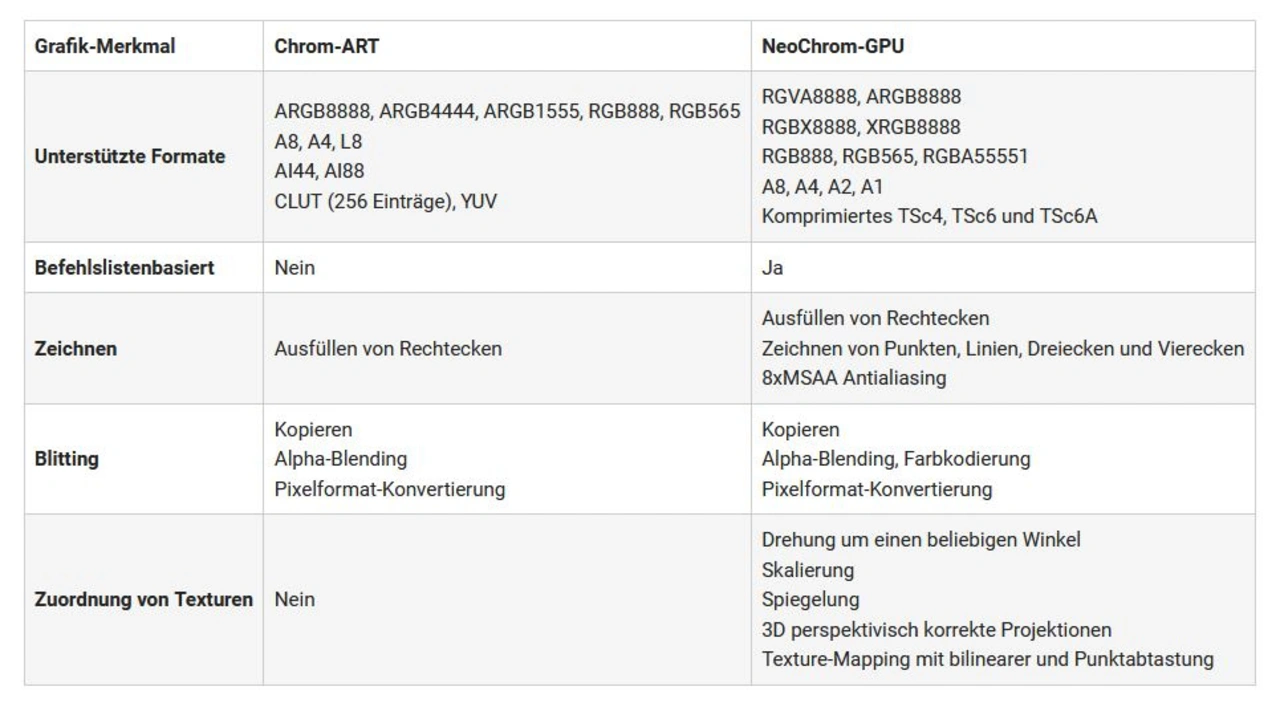Select the Zuordnung von Texturen row label
The width and height of the screenshot is (1280, 711).
point(144,600)
